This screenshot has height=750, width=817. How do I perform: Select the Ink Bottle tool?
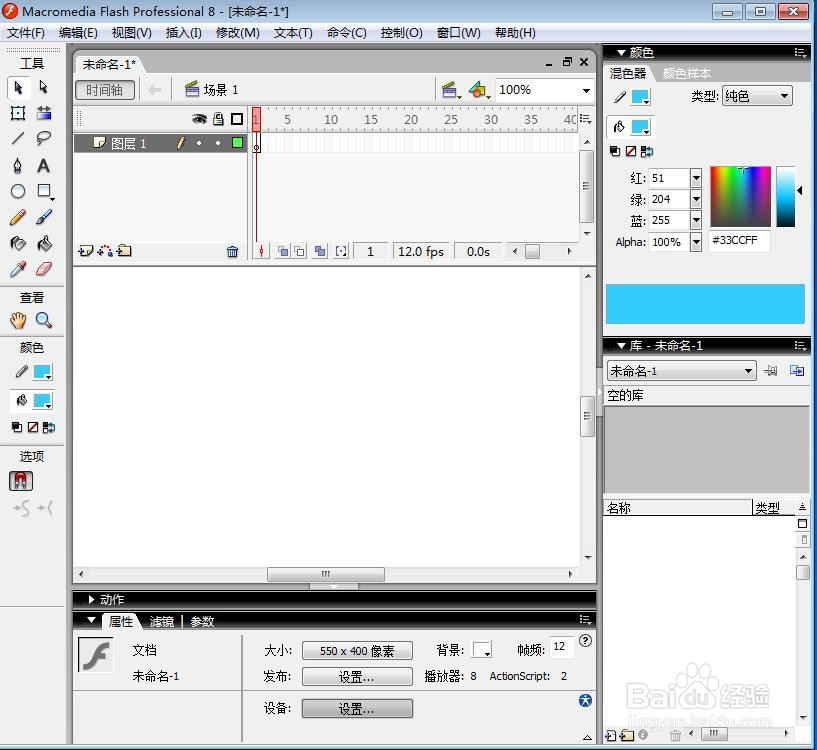click(18, 243)
